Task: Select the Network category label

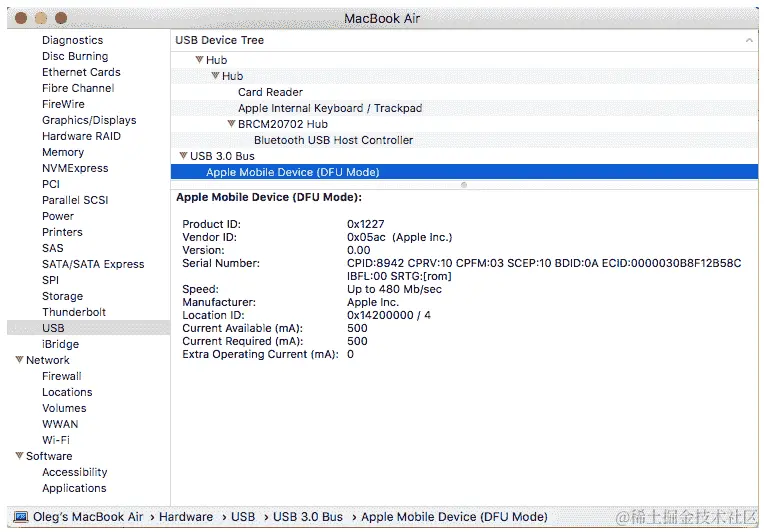Action: click(48, 360)
